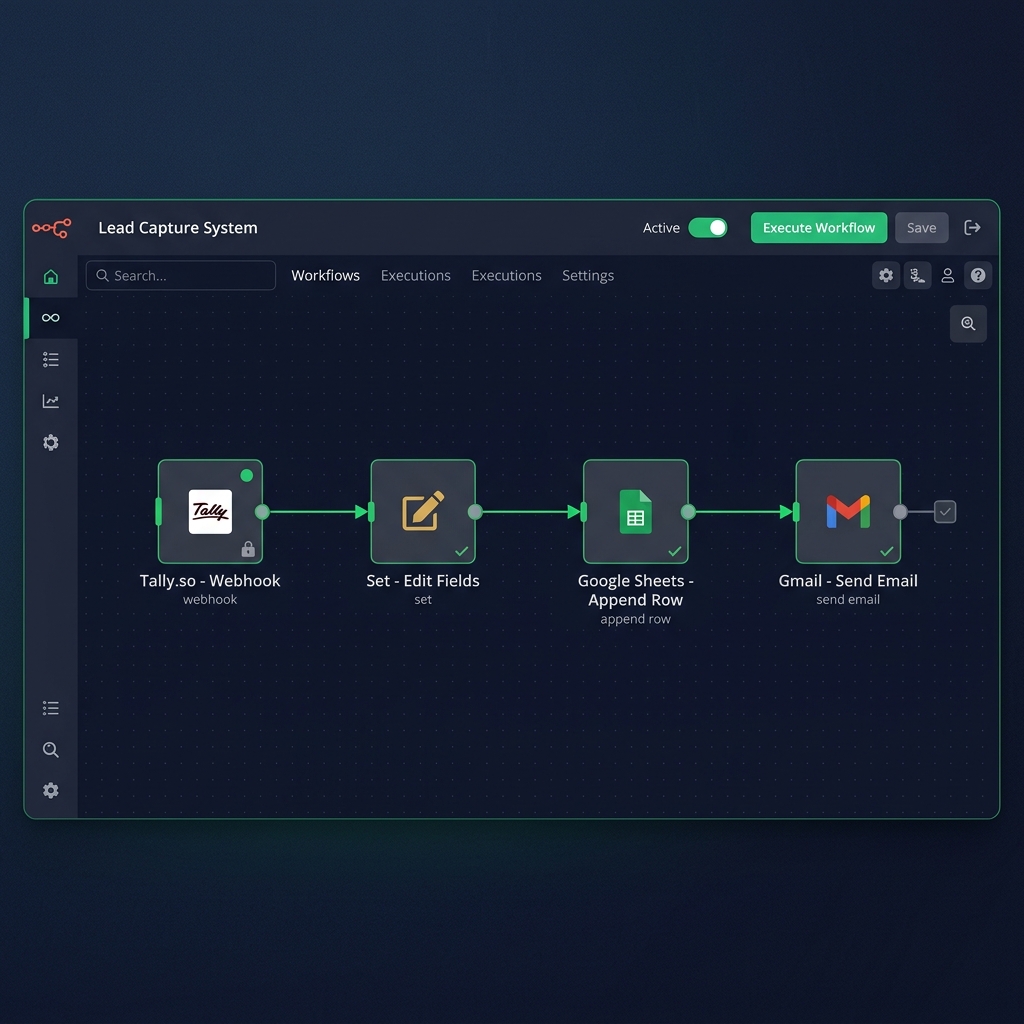Select the Gmail node icon
This screenshot has height=1024, width=1024.
click(848, 511)
